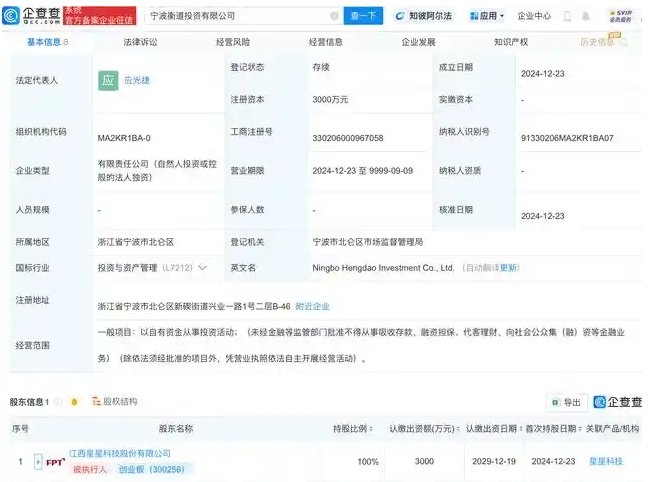
Task: Sort by 首次持股日期 column header
Action: click(553, 429)
